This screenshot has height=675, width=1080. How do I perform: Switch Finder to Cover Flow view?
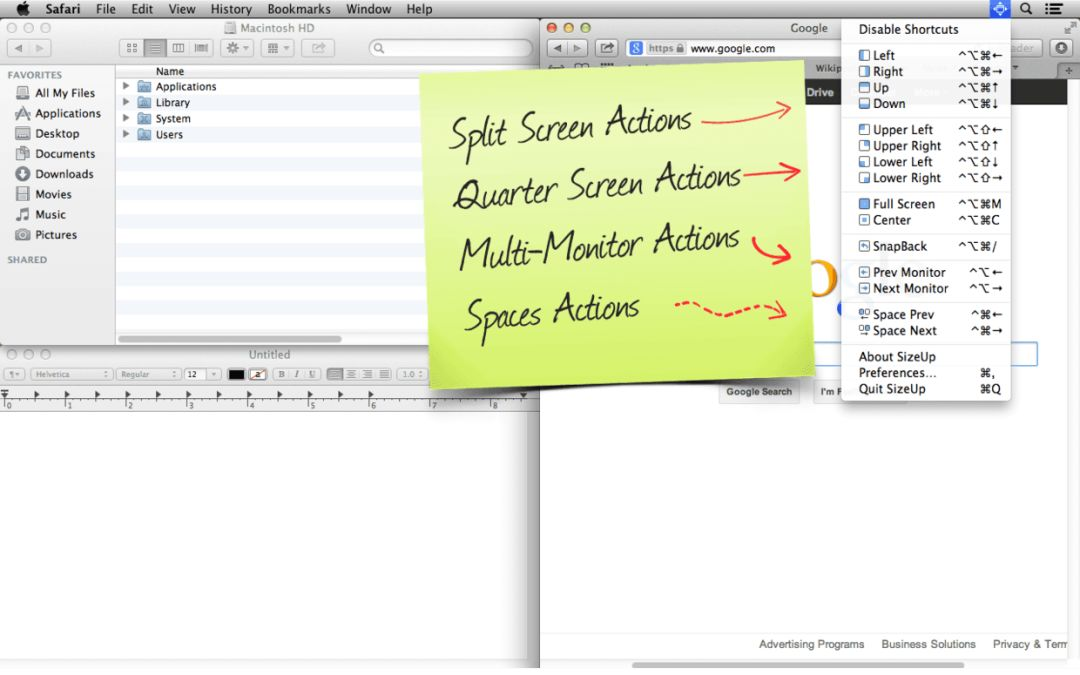click(201, 48)
